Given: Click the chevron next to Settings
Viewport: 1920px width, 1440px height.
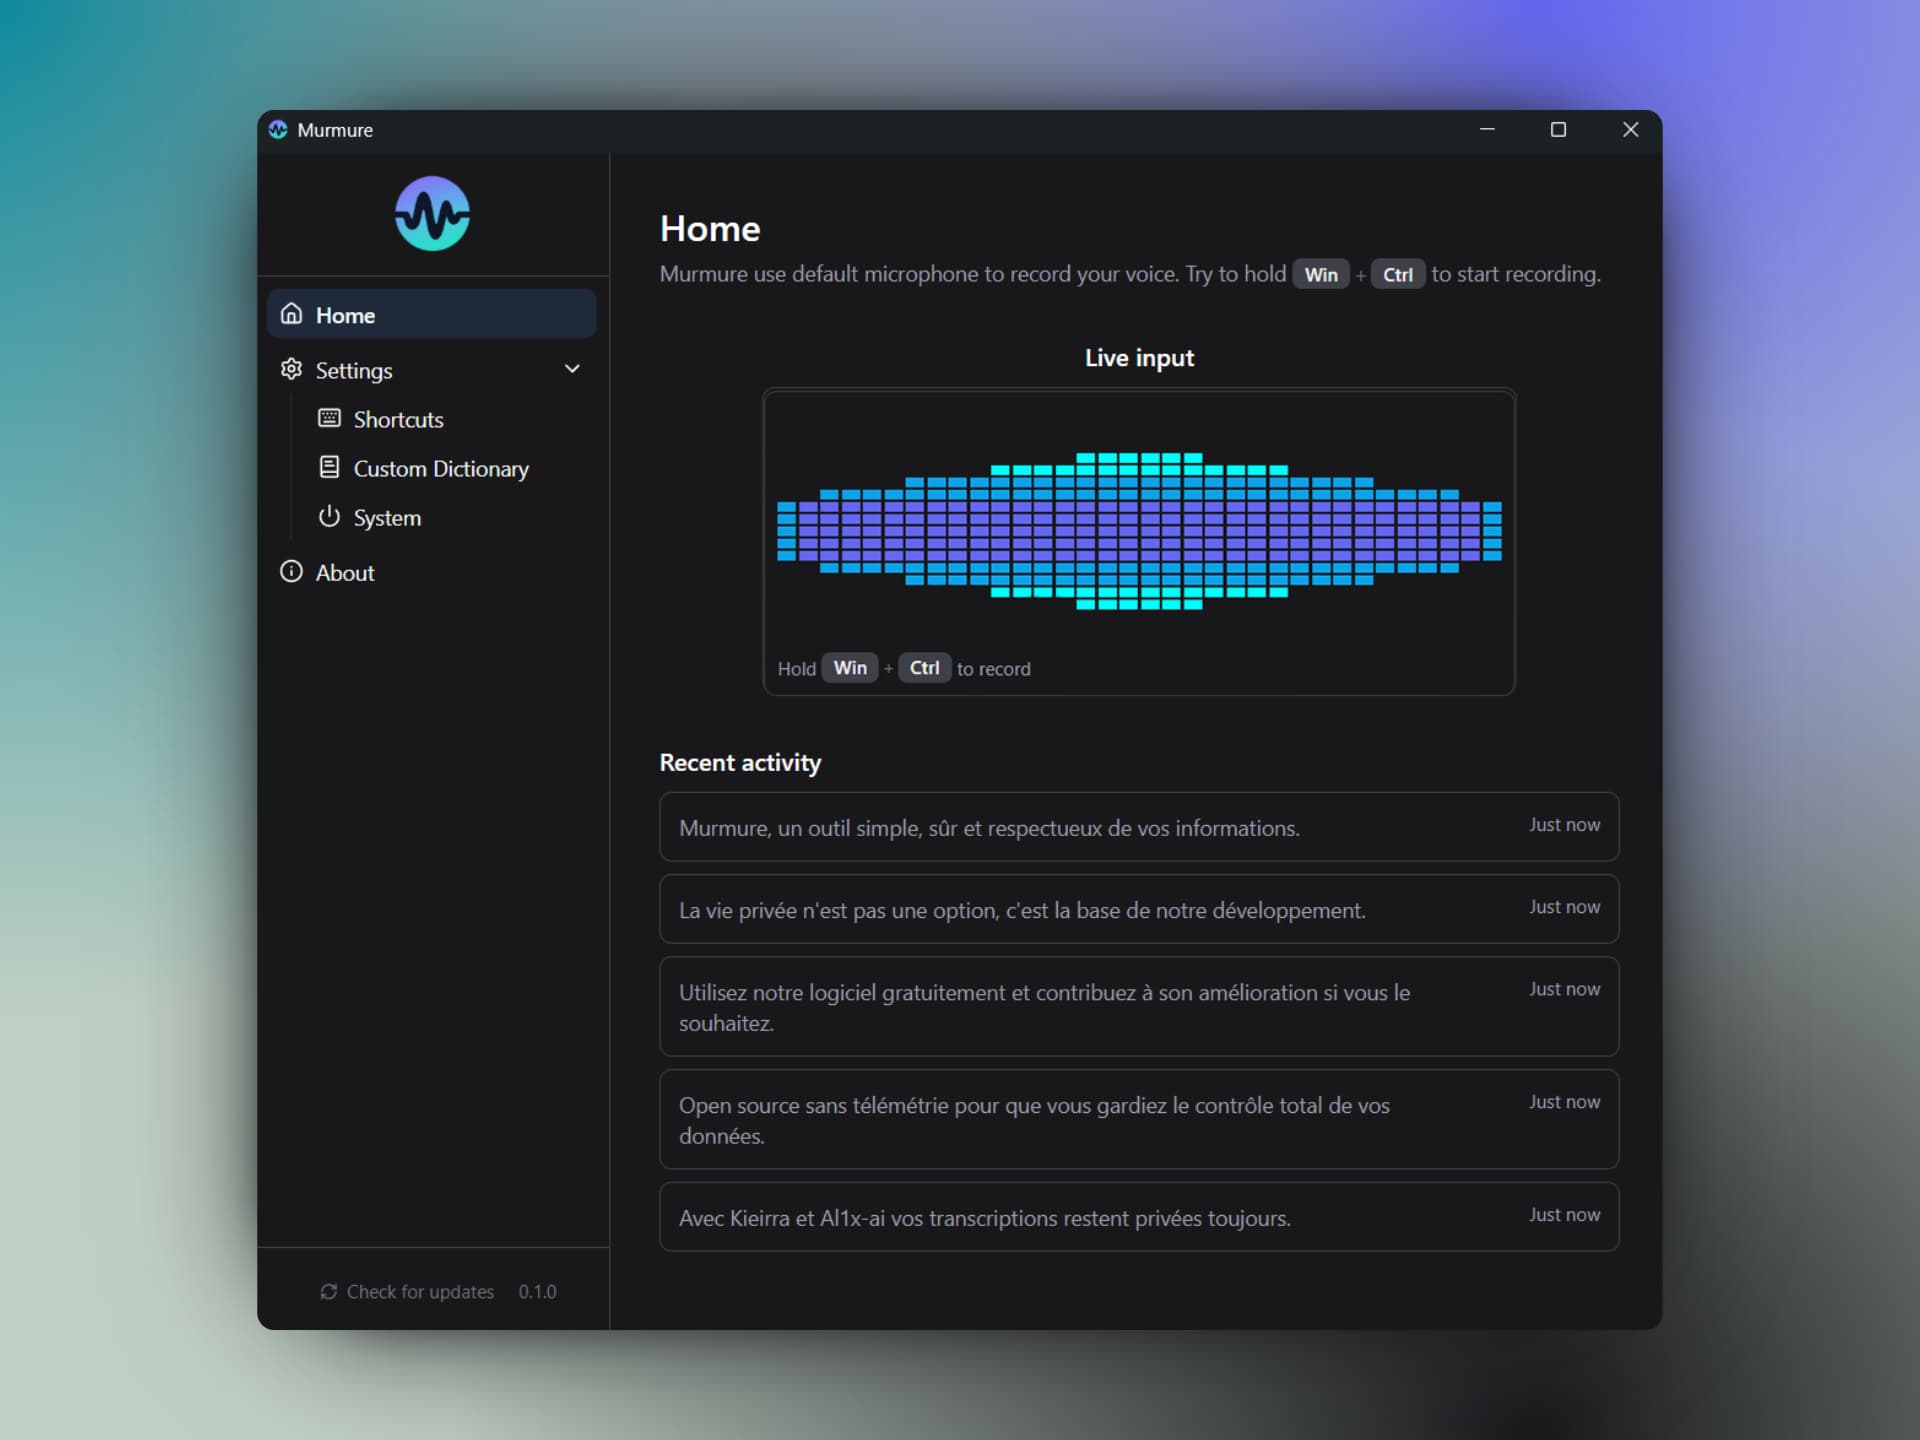Looking at the screenshot, I should (x=572, y=369).
